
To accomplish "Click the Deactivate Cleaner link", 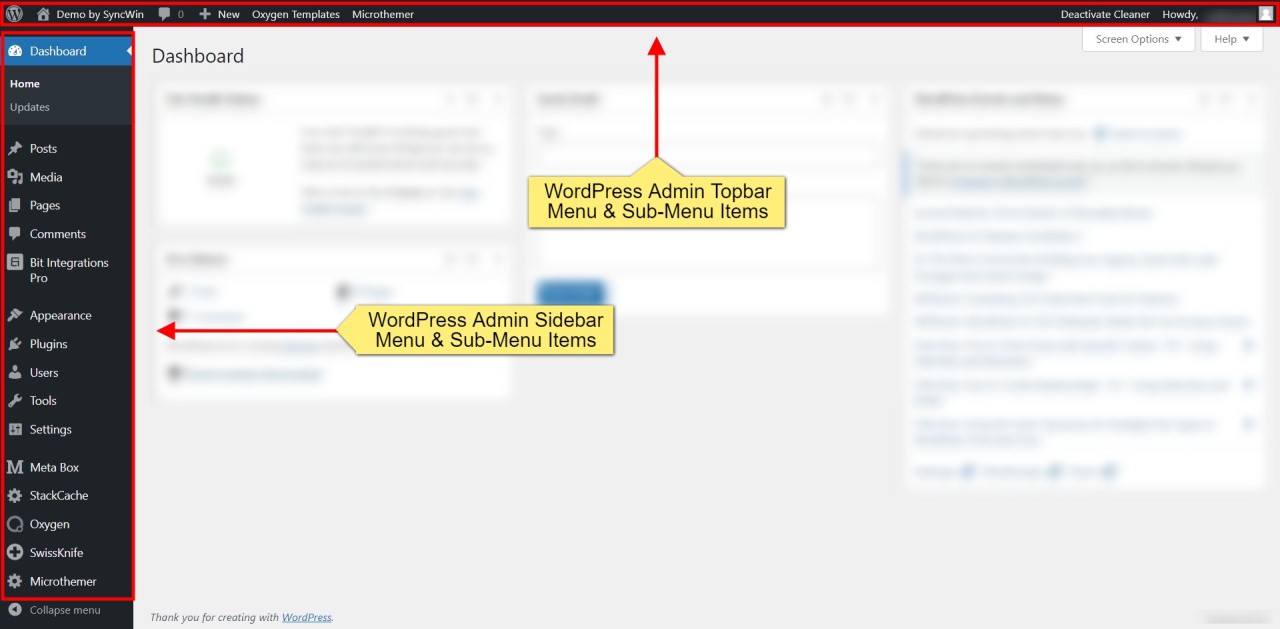I will click(x=1105, y=14).
